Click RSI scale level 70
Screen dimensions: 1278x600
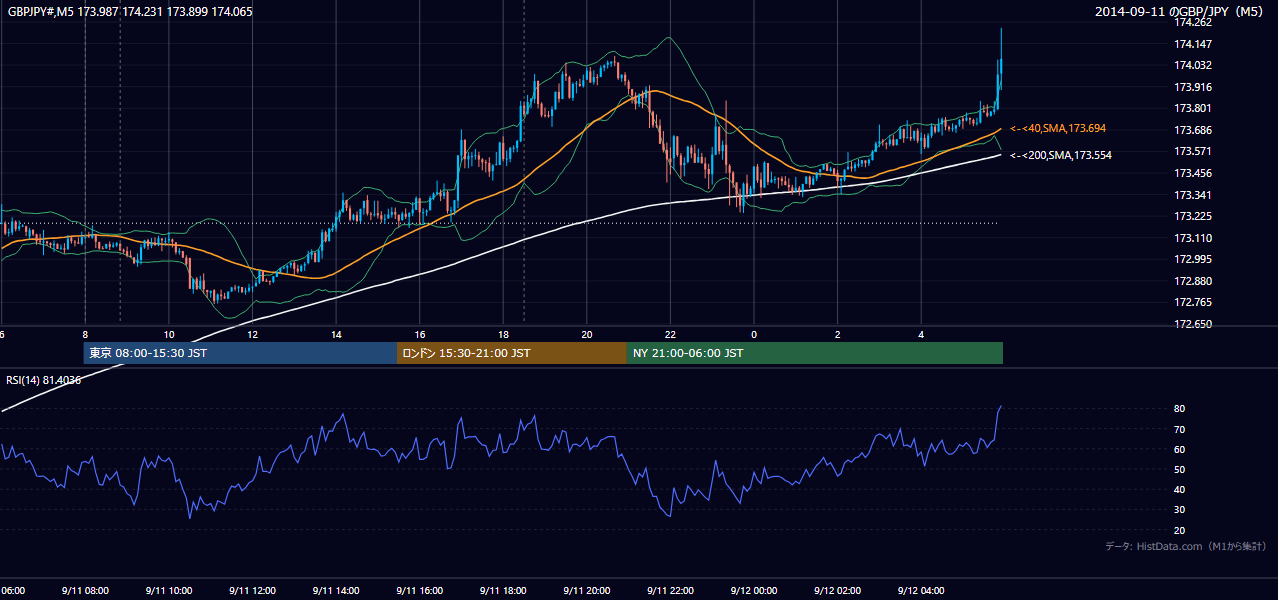pos(1179,429)
